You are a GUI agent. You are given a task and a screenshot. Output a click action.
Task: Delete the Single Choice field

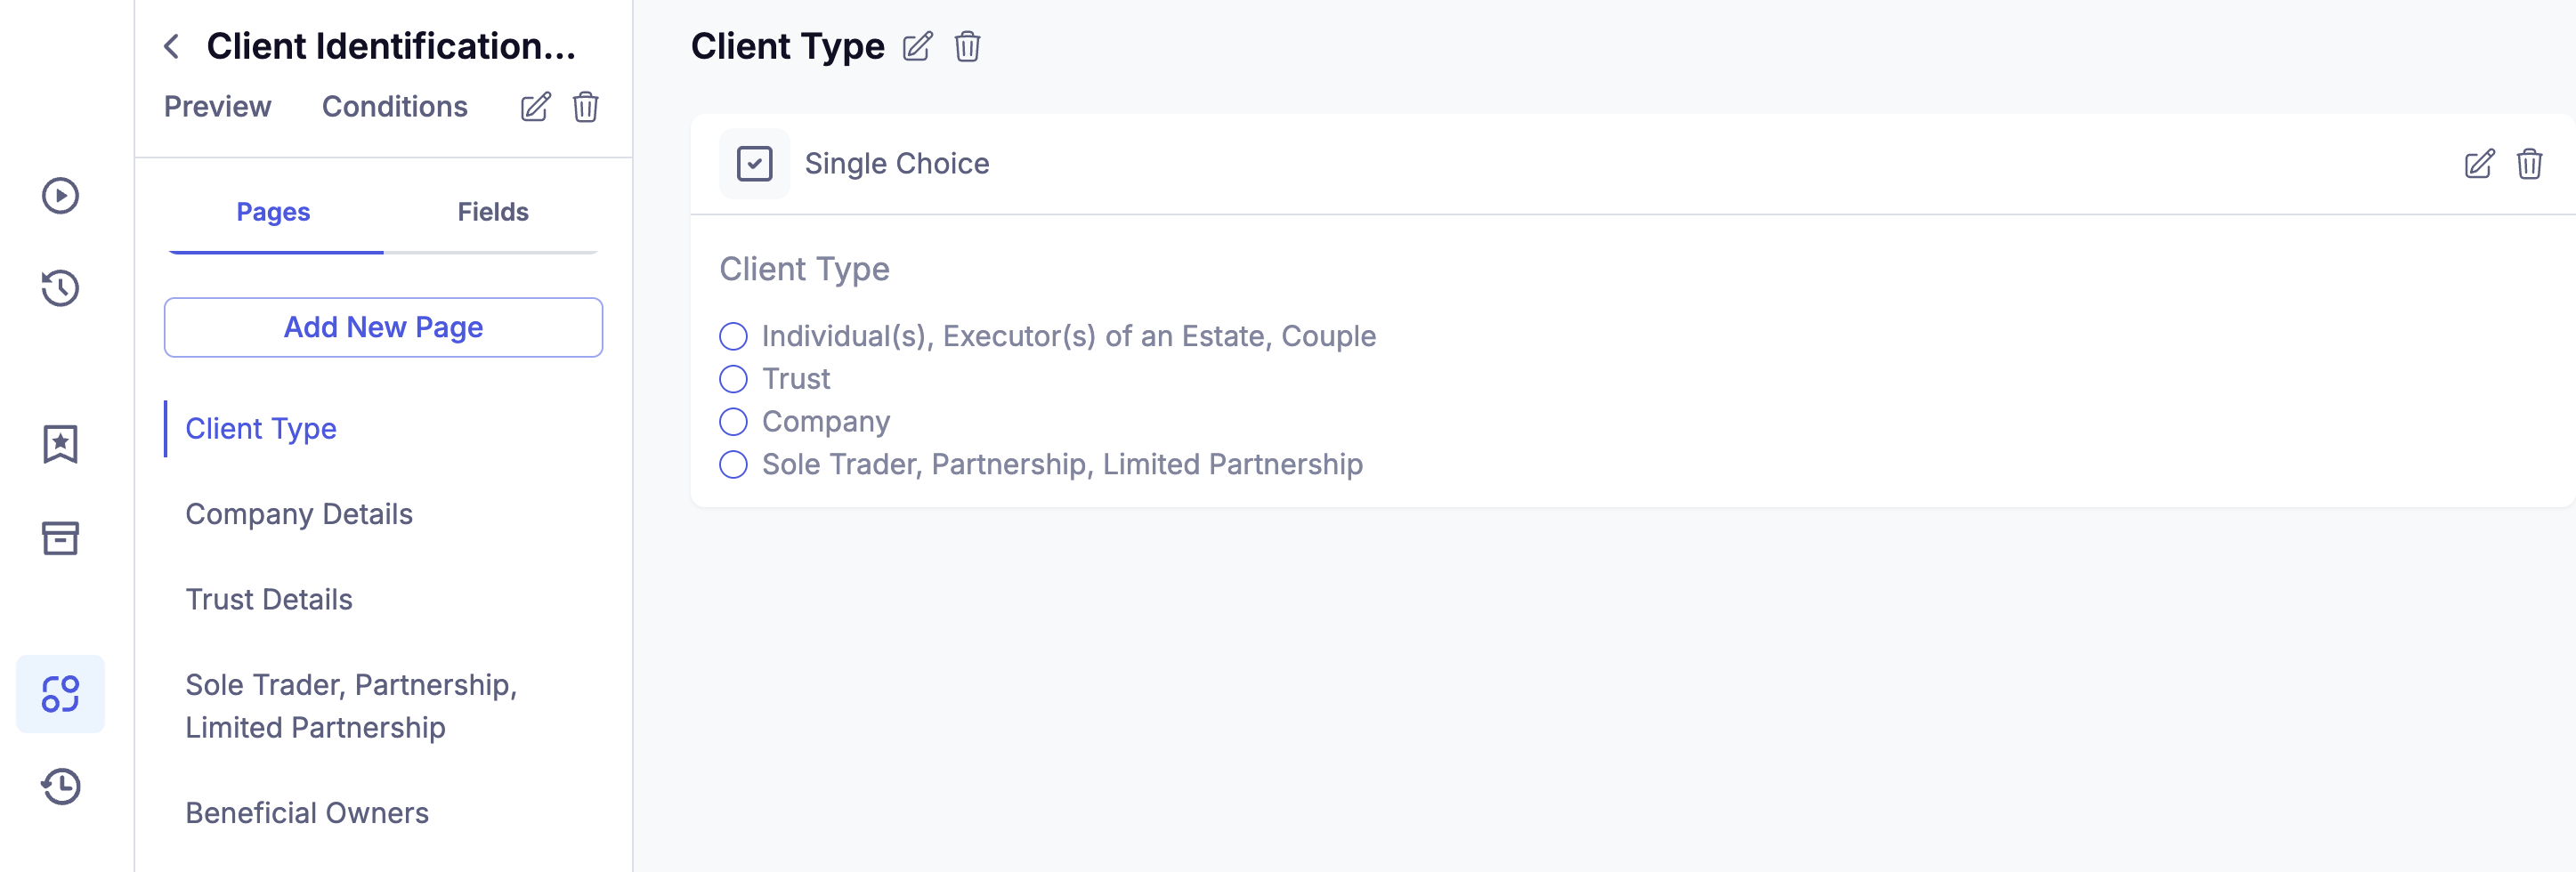pyautogui.click(x=2529, y=164)
